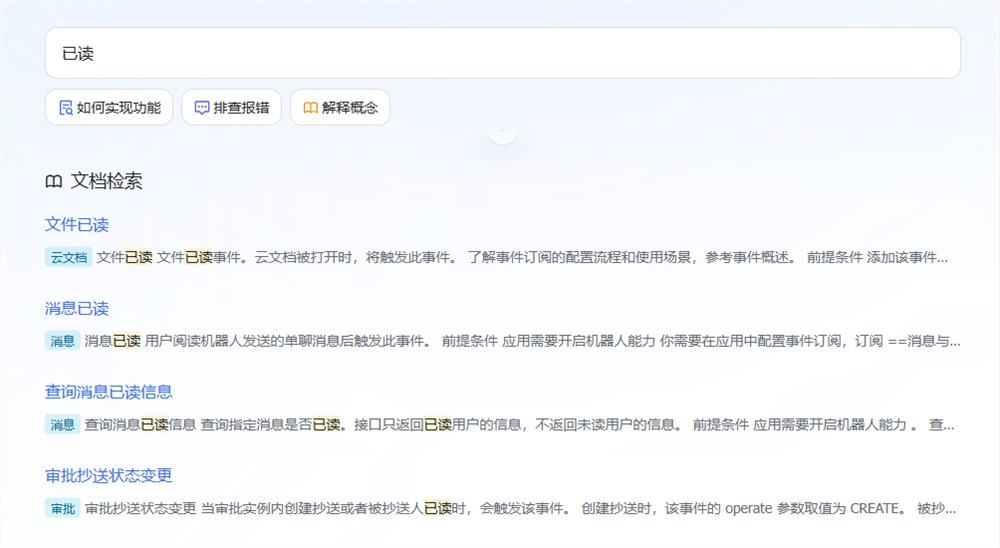
Task: Click the document-search icon in 如何实现功能
Action: tap(66, 108)
